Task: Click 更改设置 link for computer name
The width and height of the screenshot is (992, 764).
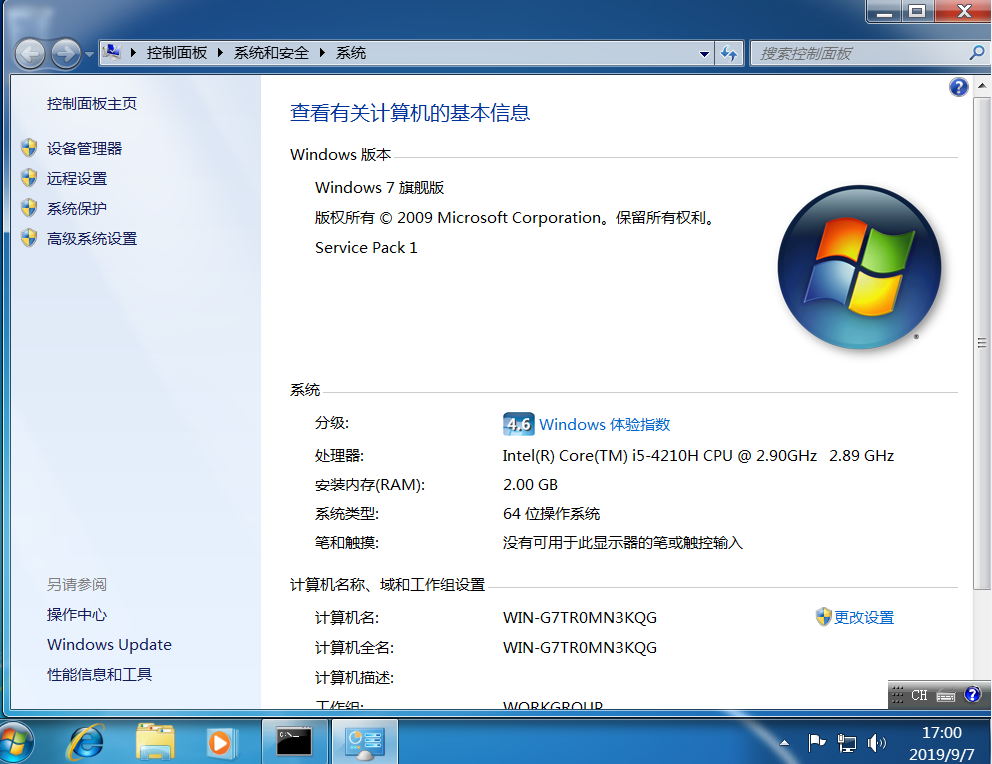Action: pos(864,618)
